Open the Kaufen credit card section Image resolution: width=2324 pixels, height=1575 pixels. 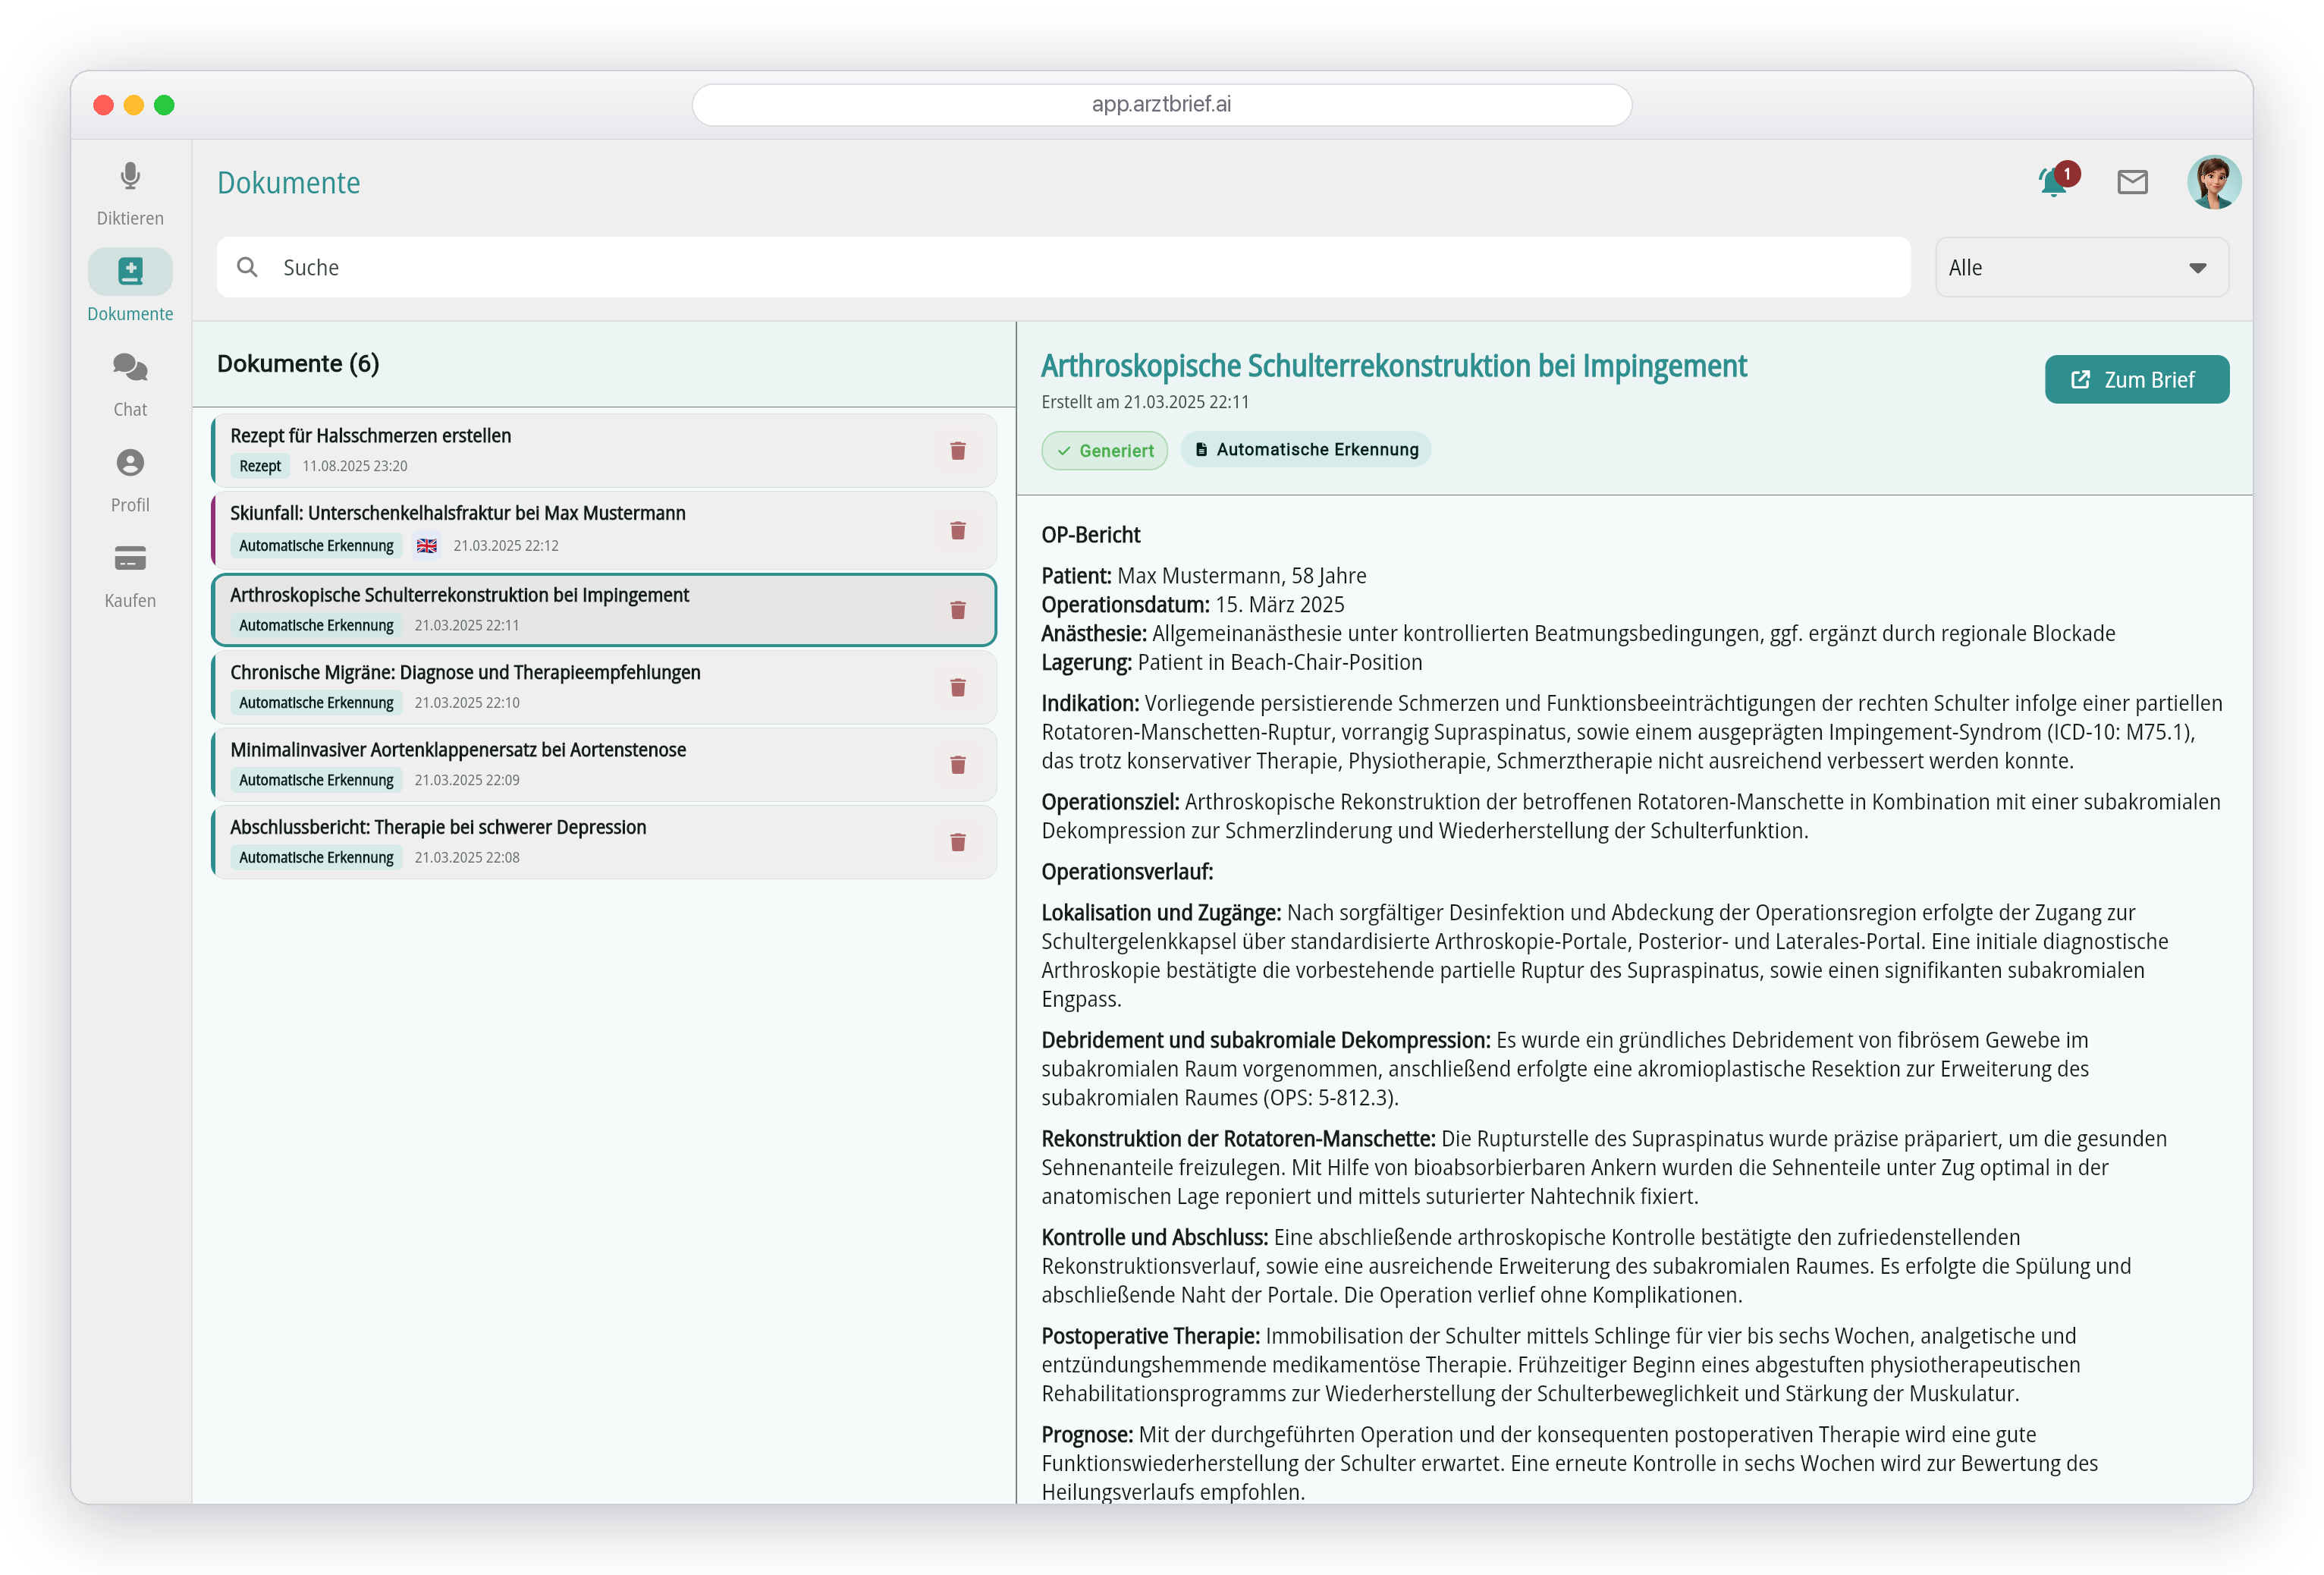pos(130,577)
